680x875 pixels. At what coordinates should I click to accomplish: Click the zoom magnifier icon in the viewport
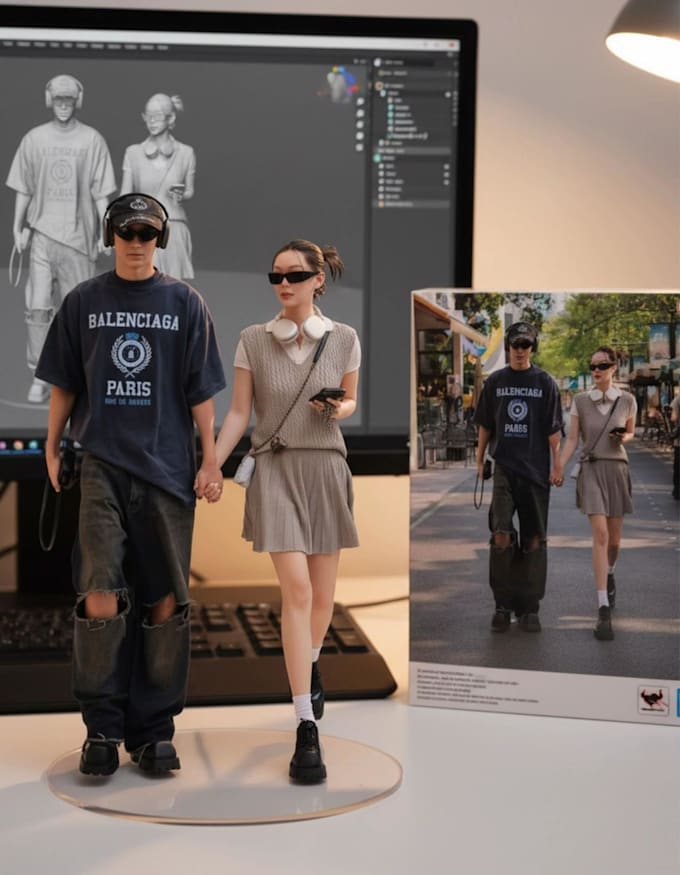click(360, 103)
